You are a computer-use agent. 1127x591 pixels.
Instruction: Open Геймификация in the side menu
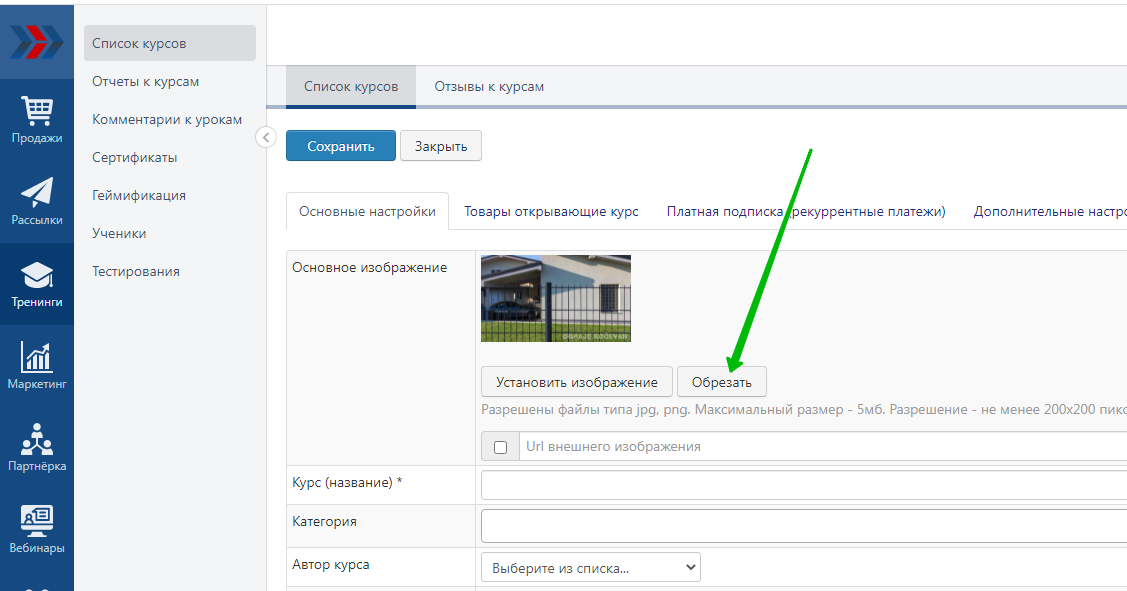click(139, 196)
